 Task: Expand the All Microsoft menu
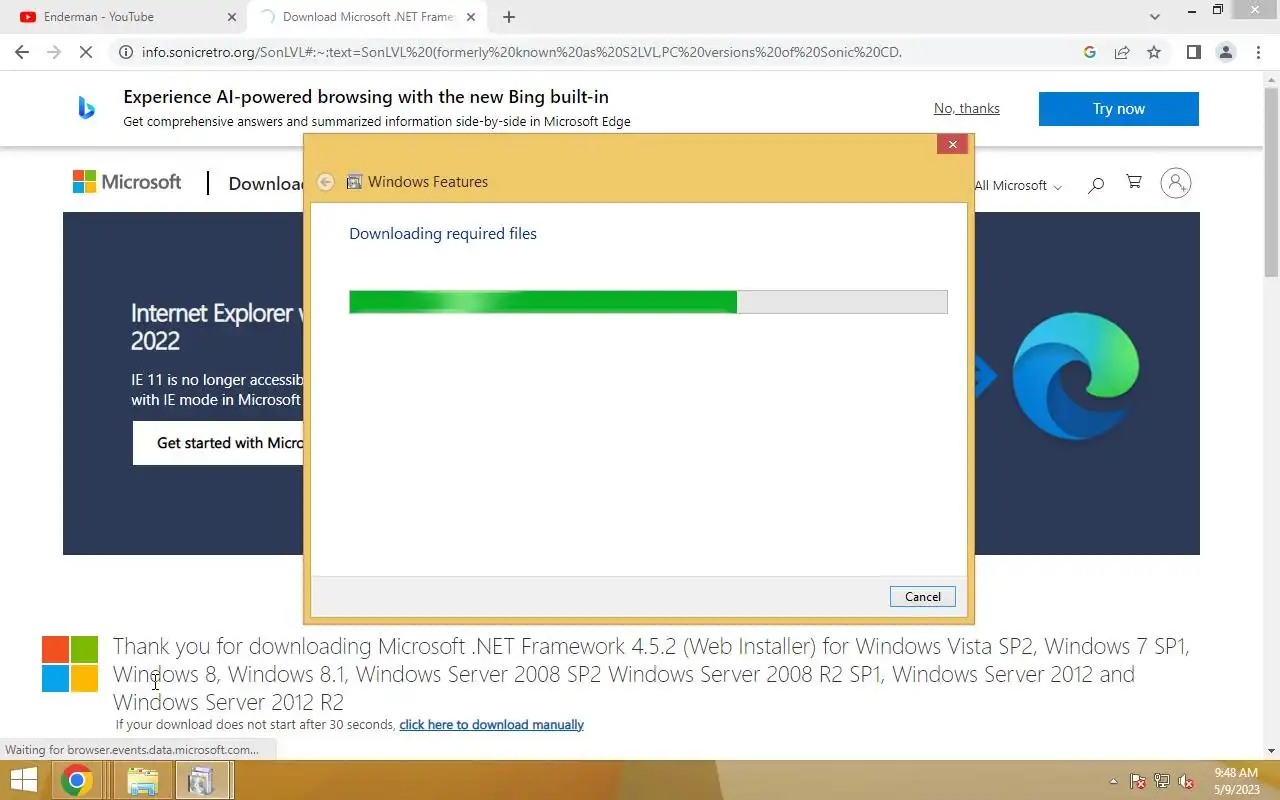[x=1018, y=185]
